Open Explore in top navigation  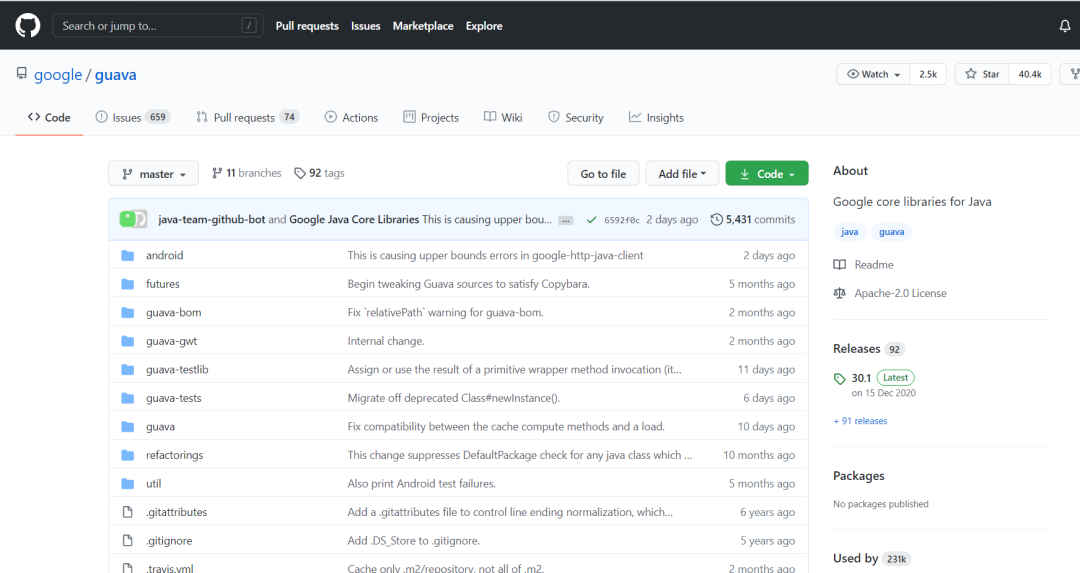point(484,26)
